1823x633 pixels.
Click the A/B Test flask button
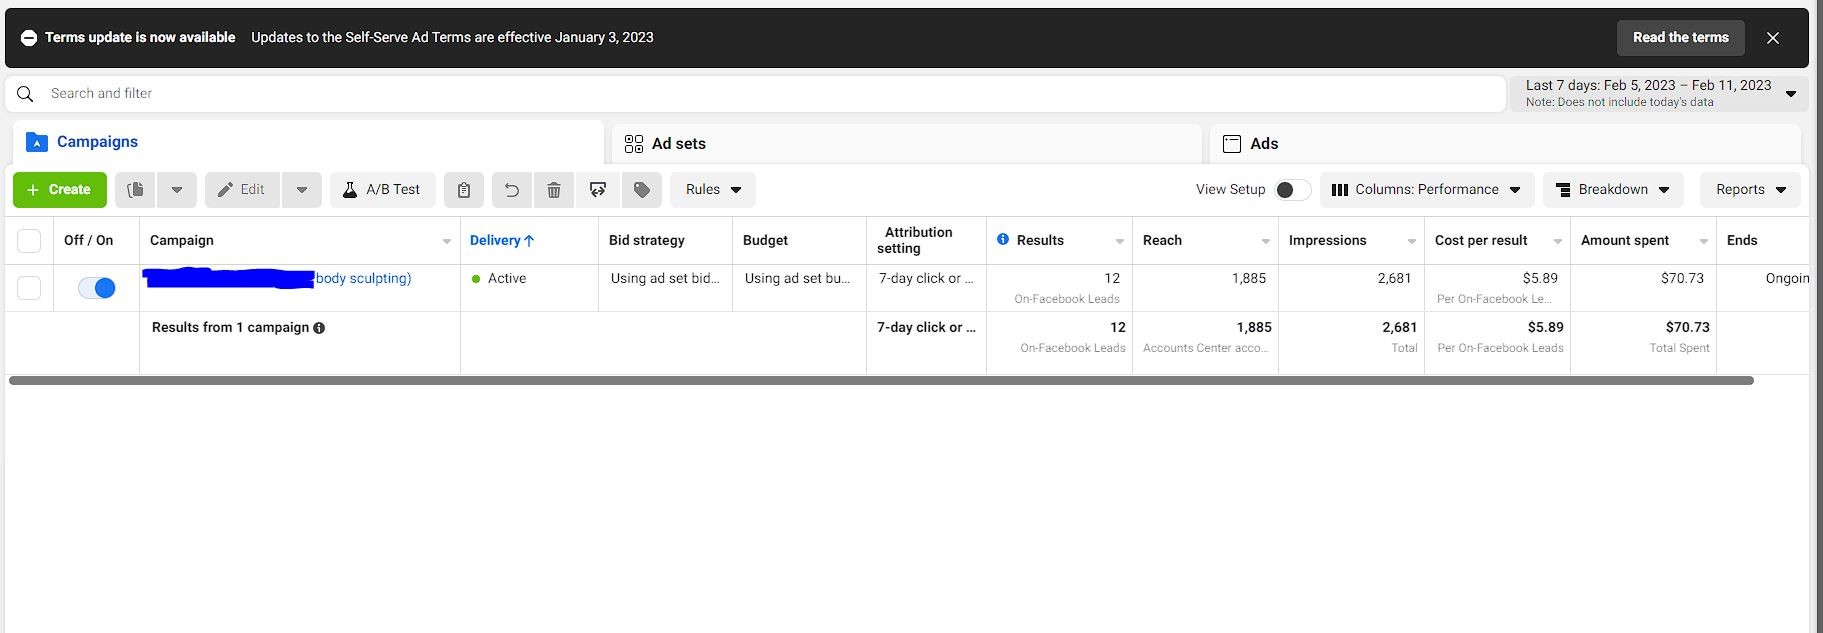click(x=382, y=190)
